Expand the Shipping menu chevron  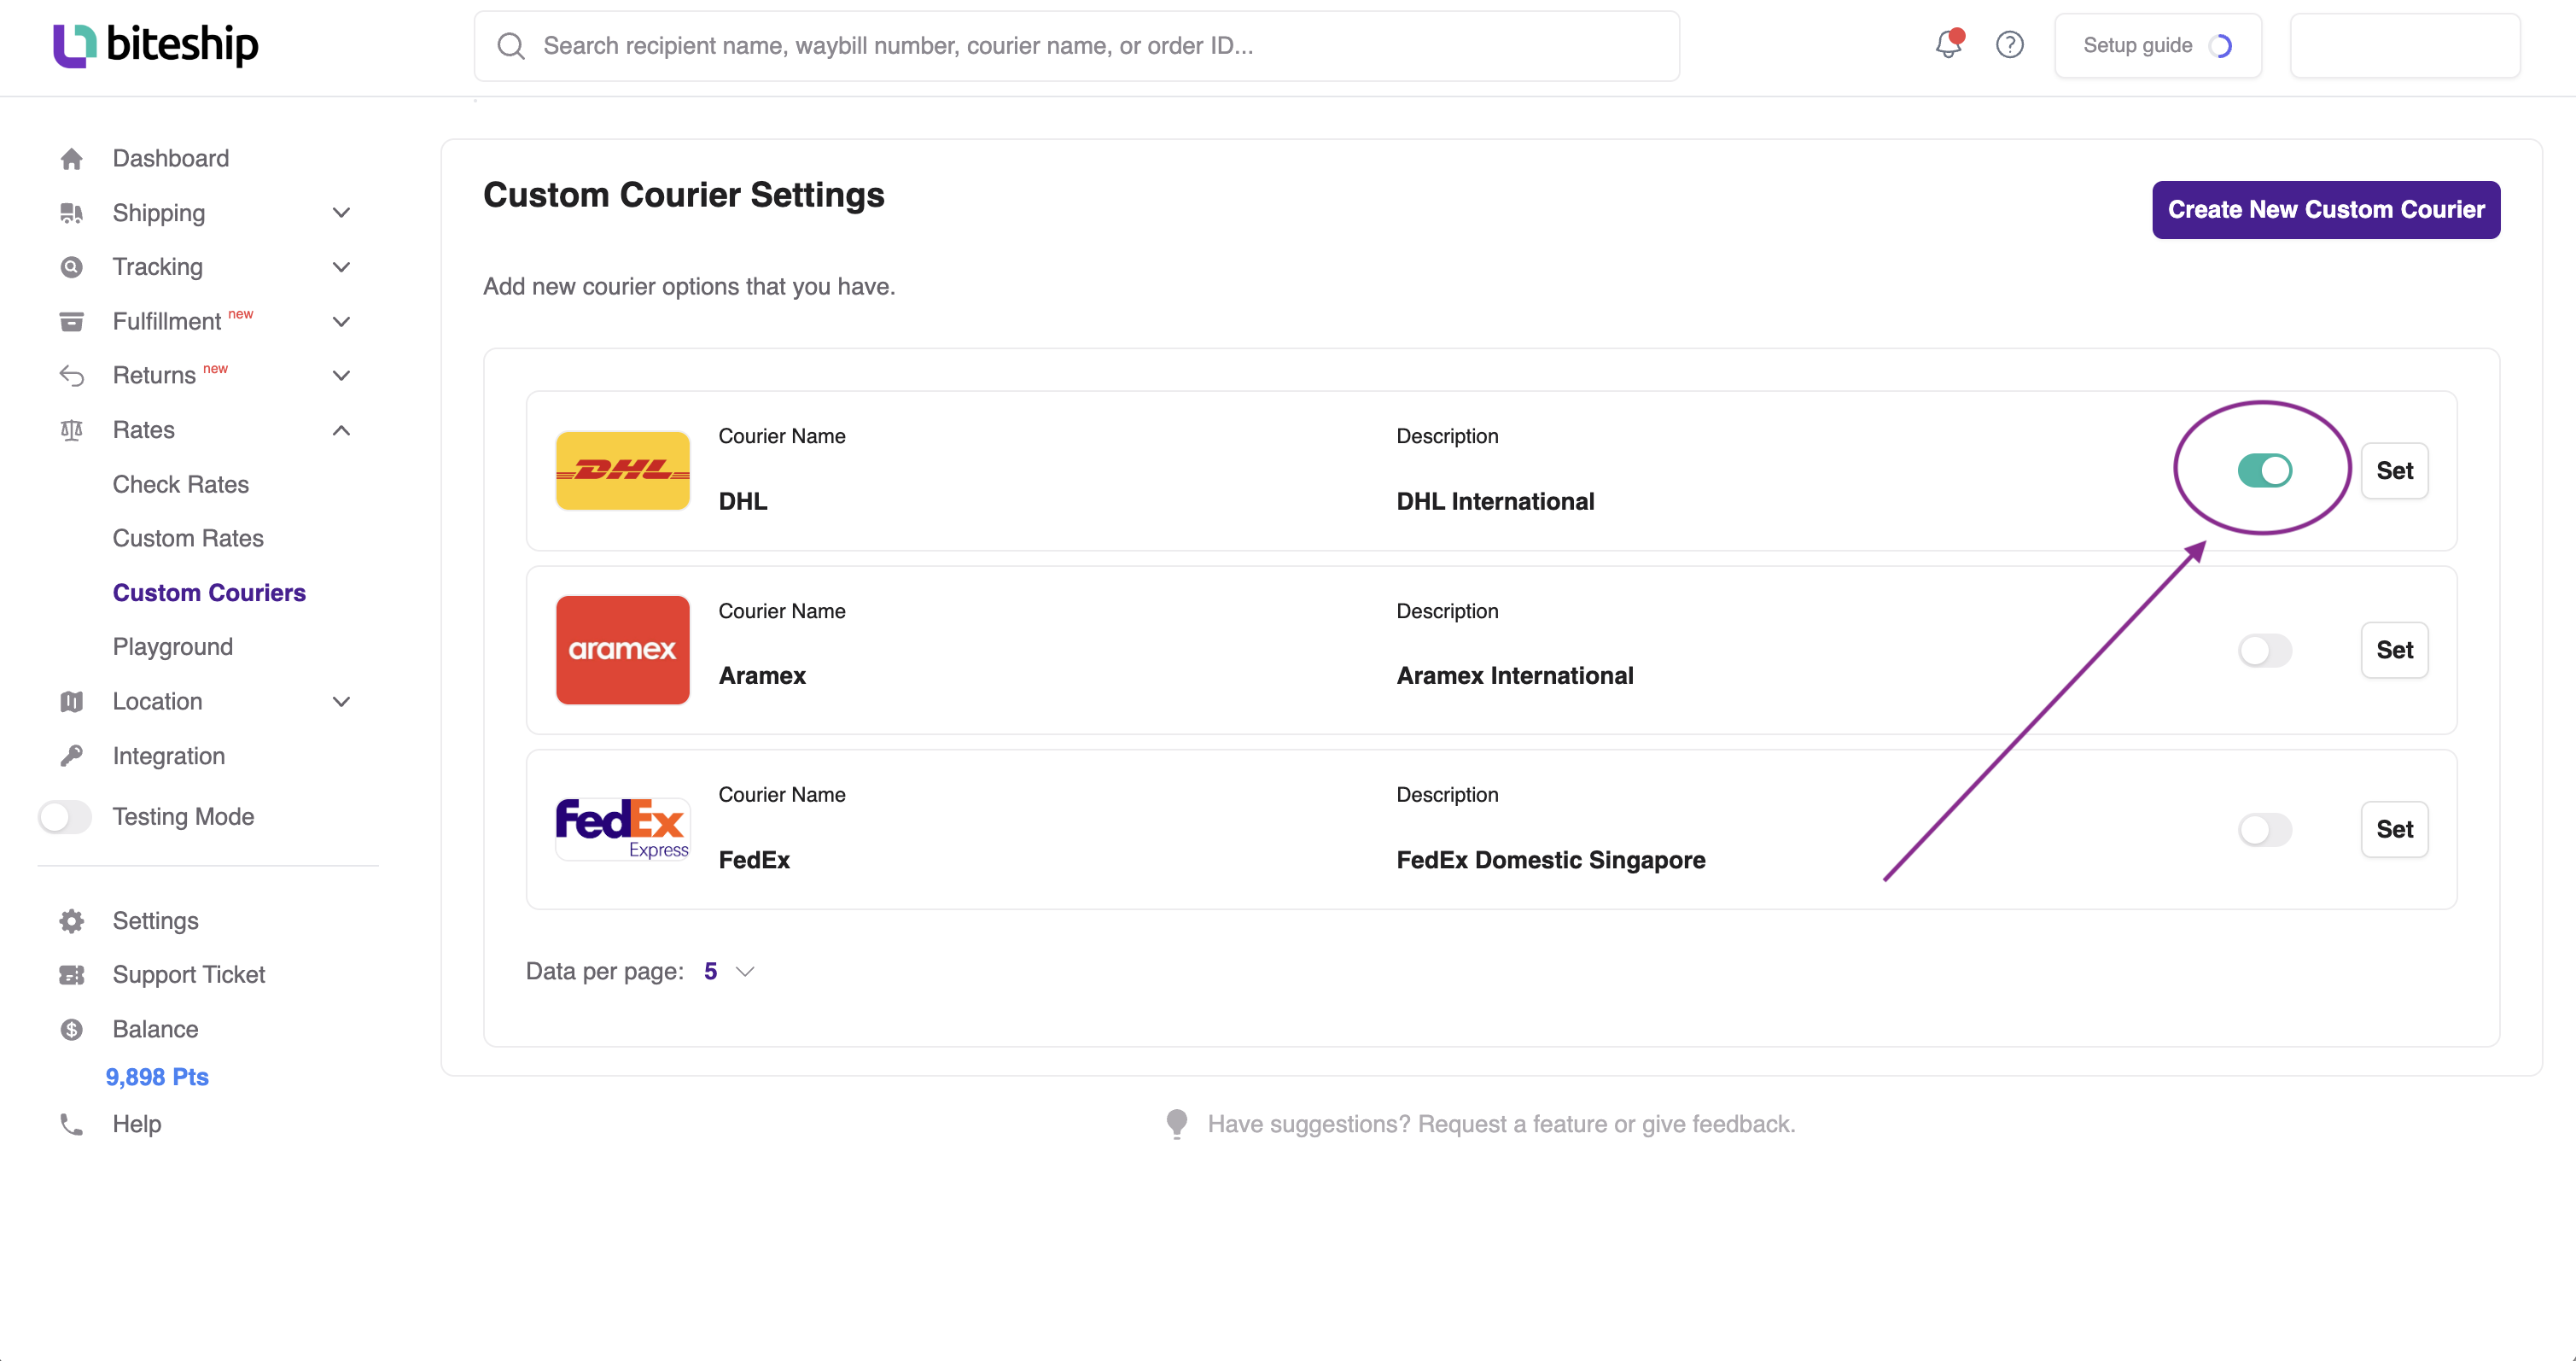(341, 213)
